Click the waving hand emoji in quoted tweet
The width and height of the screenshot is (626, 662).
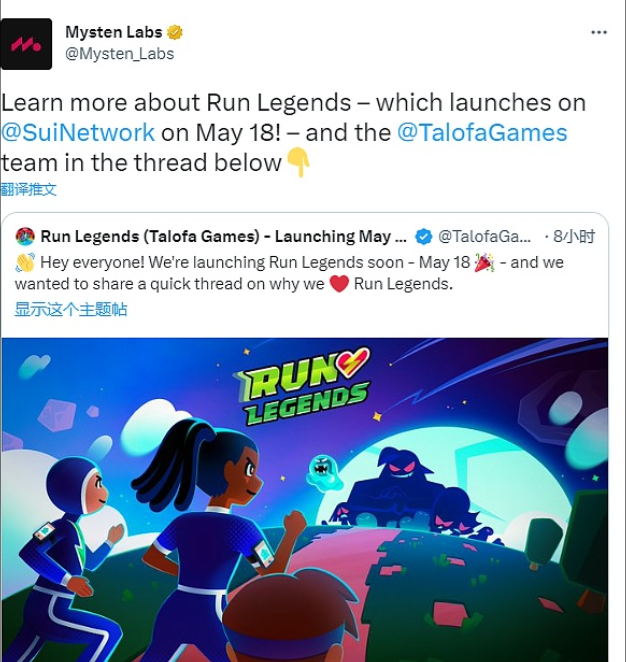(x=25, y=263)
